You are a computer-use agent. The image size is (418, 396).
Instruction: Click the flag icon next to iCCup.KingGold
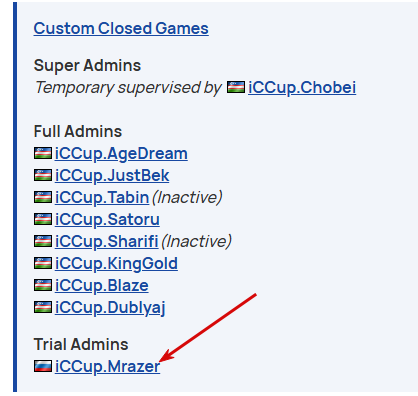coord(43,263)
